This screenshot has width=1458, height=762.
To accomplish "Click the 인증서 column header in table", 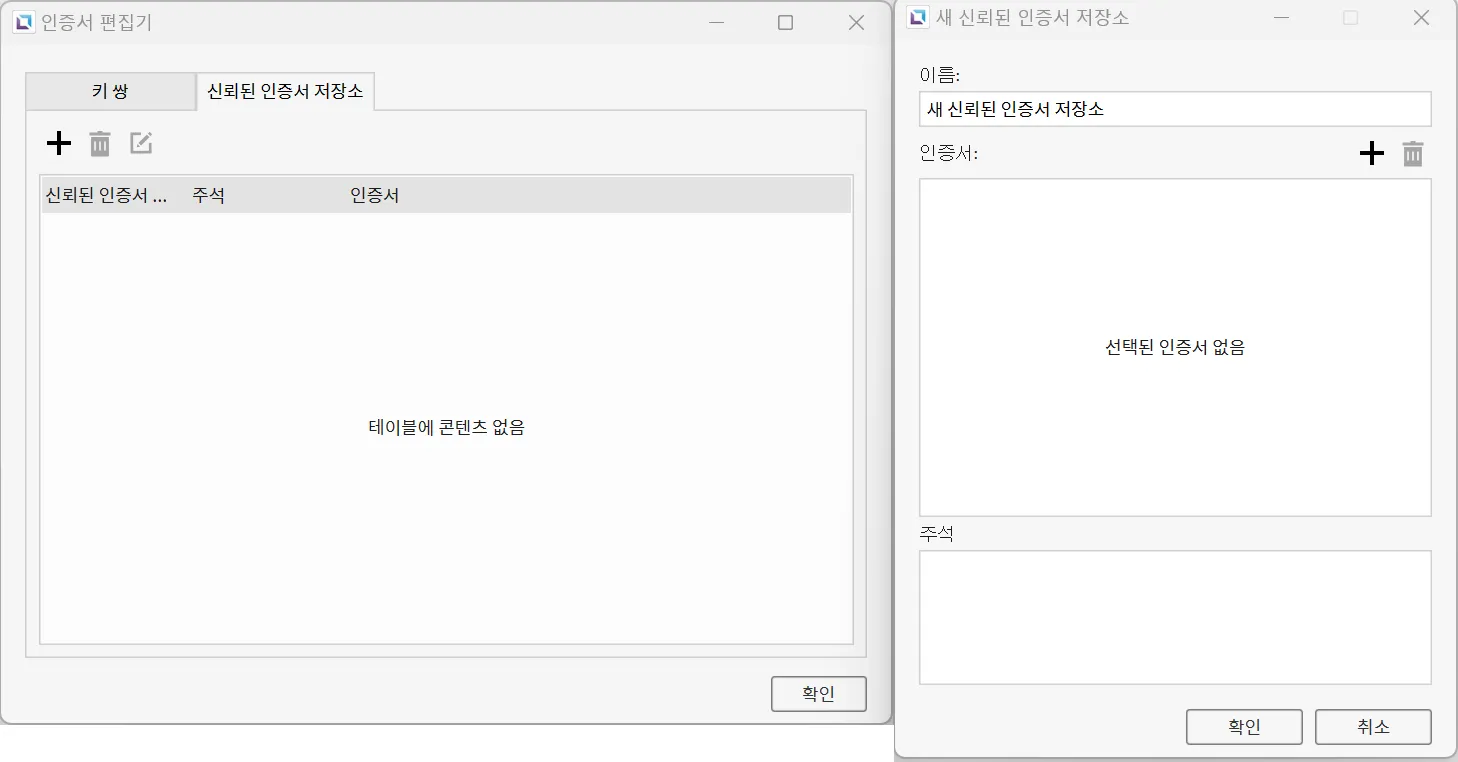I will (x=374, y=195).
